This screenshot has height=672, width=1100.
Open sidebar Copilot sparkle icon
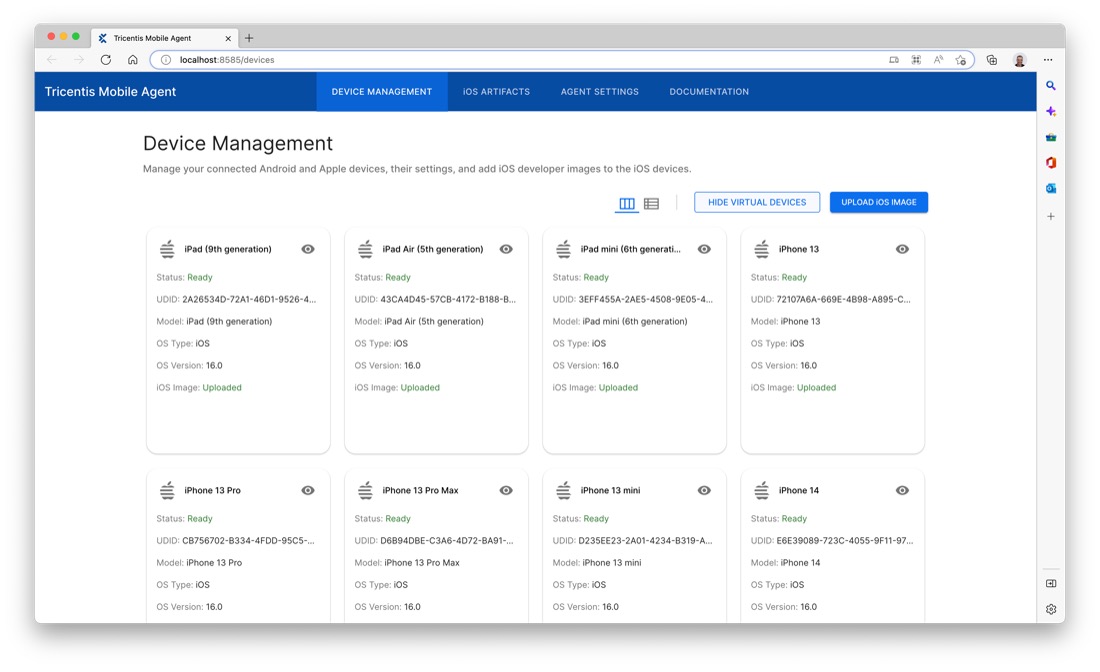(1051, 112)
